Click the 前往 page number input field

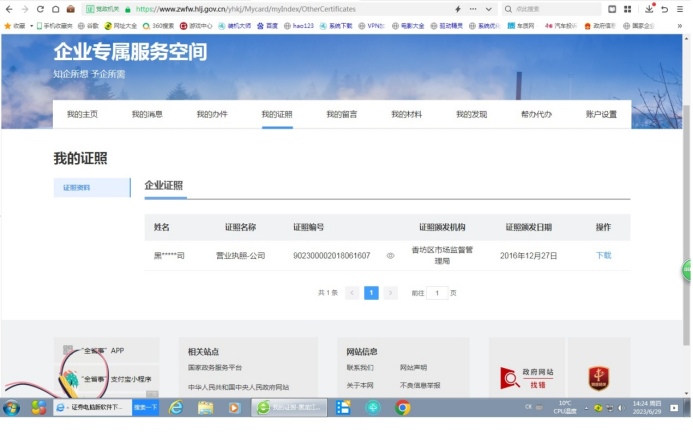pyautogui.click(x=437, y=293)
